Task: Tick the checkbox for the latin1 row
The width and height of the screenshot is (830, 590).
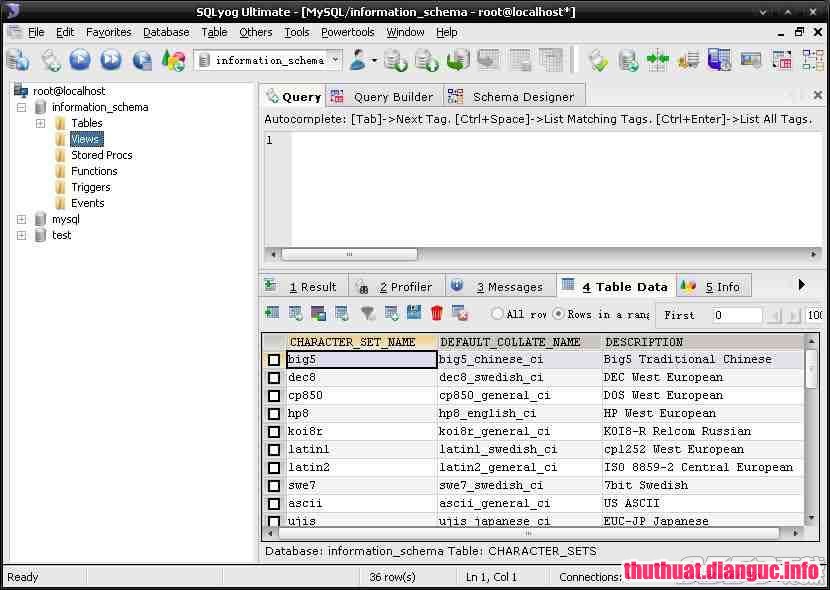Action: click(x=274, y=450)
